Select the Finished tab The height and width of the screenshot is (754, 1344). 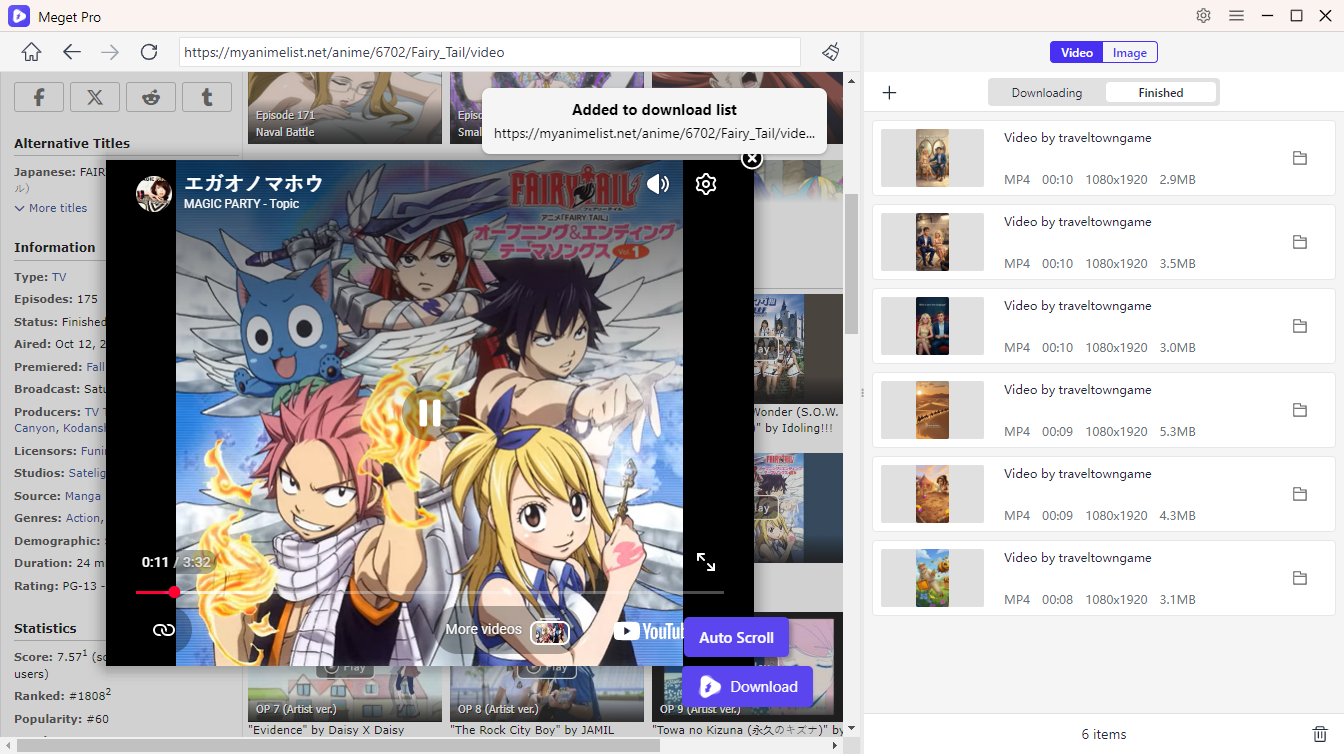(1161, 91)
